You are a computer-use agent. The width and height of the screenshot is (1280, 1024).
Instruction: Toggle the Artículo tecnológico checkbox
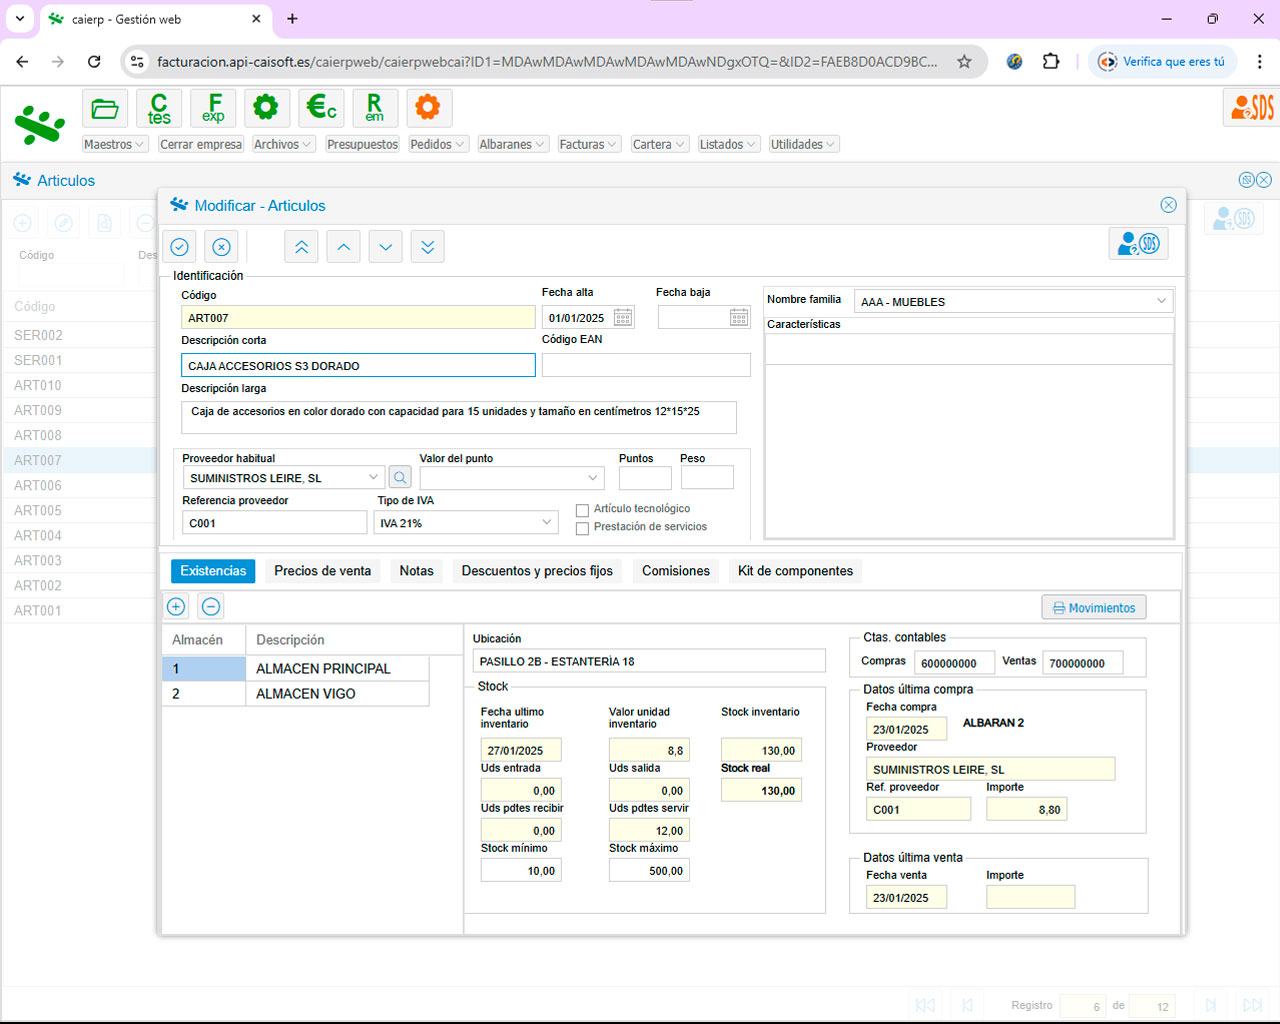tap(582, 510)
